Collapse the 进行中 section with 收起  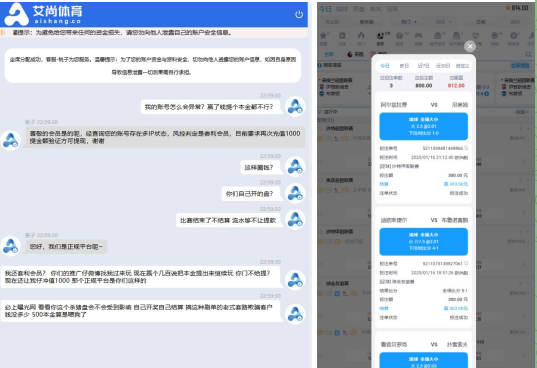(x=522, y=112)
